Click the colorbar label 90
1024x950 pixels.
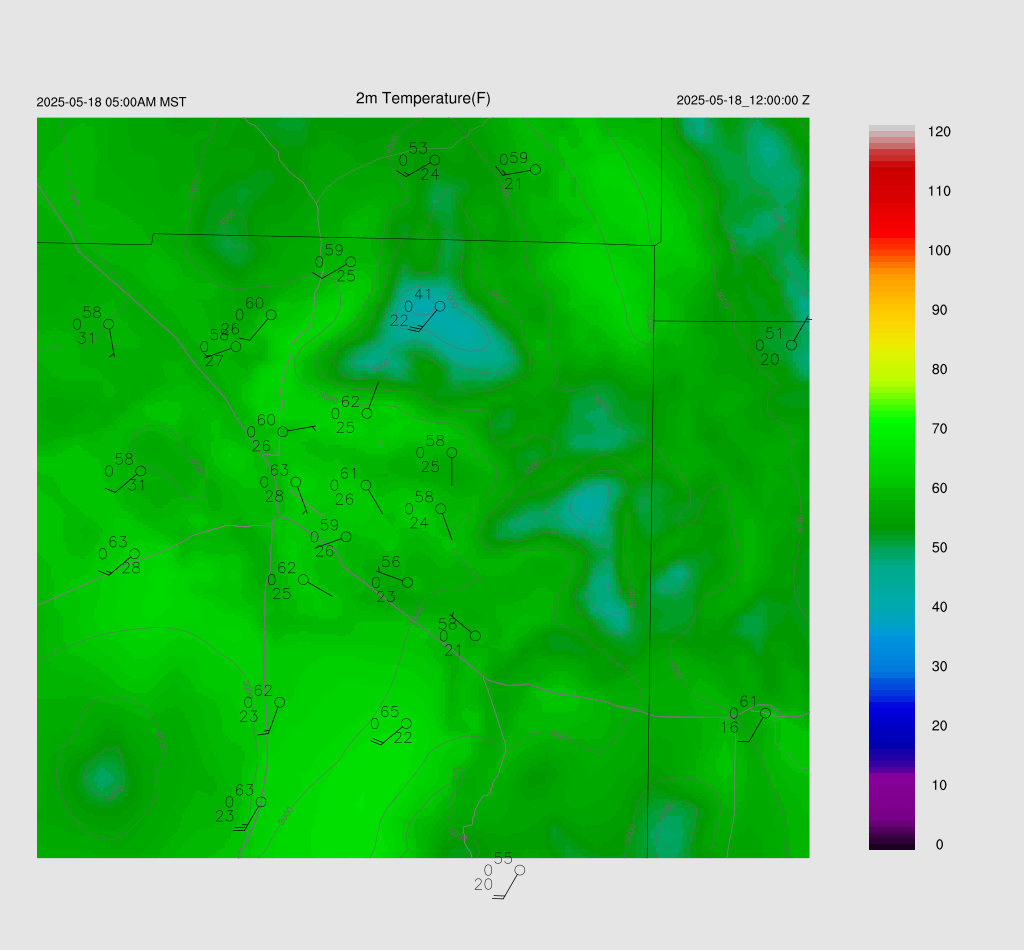pos(939,310)
